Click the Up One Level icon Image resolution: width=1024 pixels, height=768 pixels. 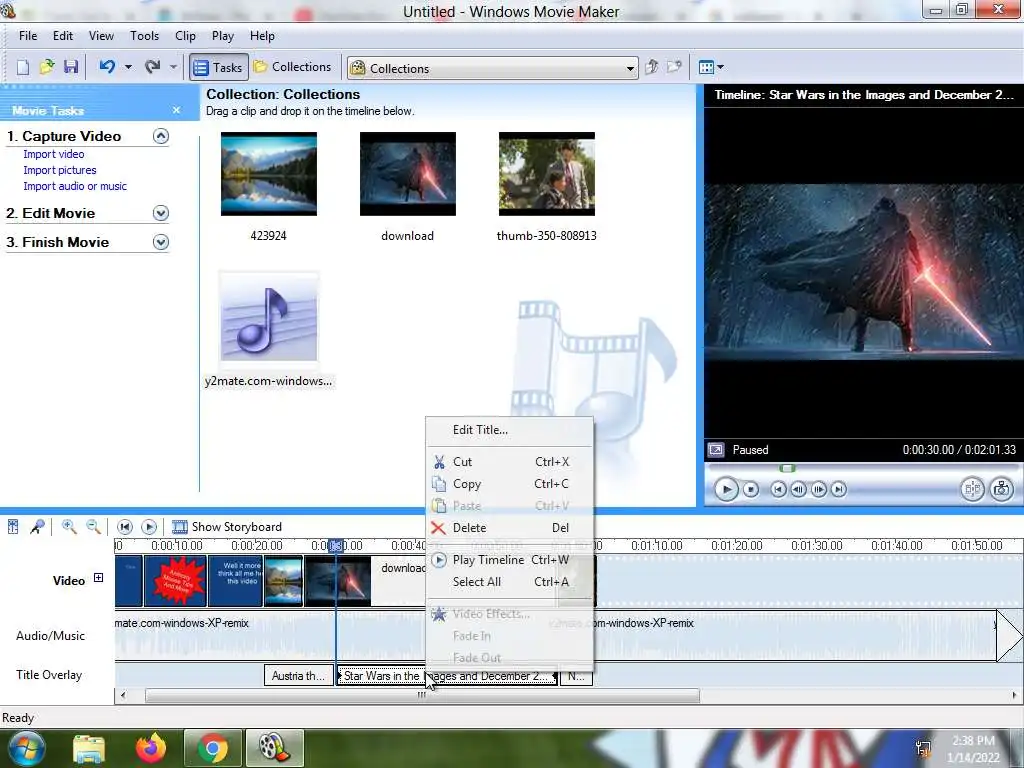click(651, 67)
